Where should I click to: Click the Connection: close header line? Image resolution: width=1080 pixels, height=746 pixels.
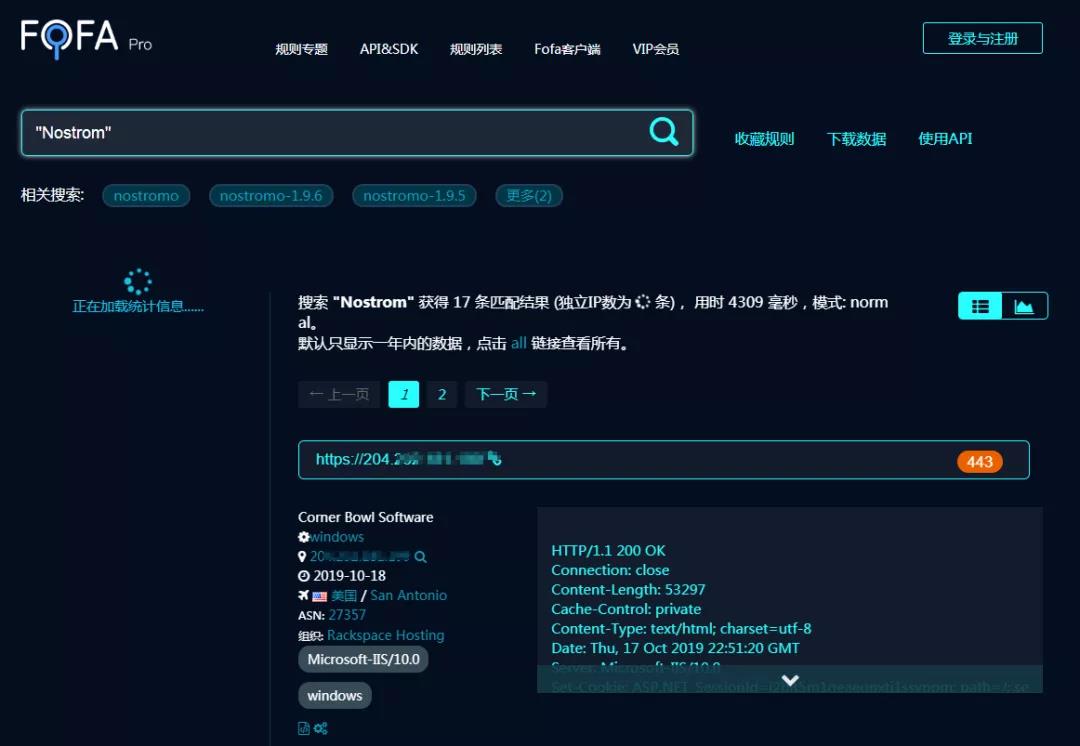pos(610,570)
